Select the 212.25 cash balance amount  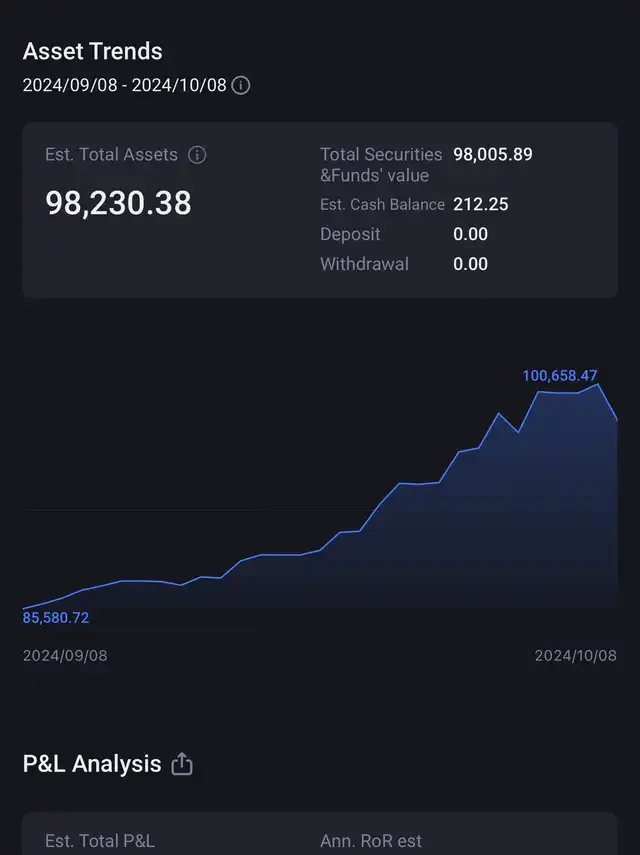tap(480, 204)
